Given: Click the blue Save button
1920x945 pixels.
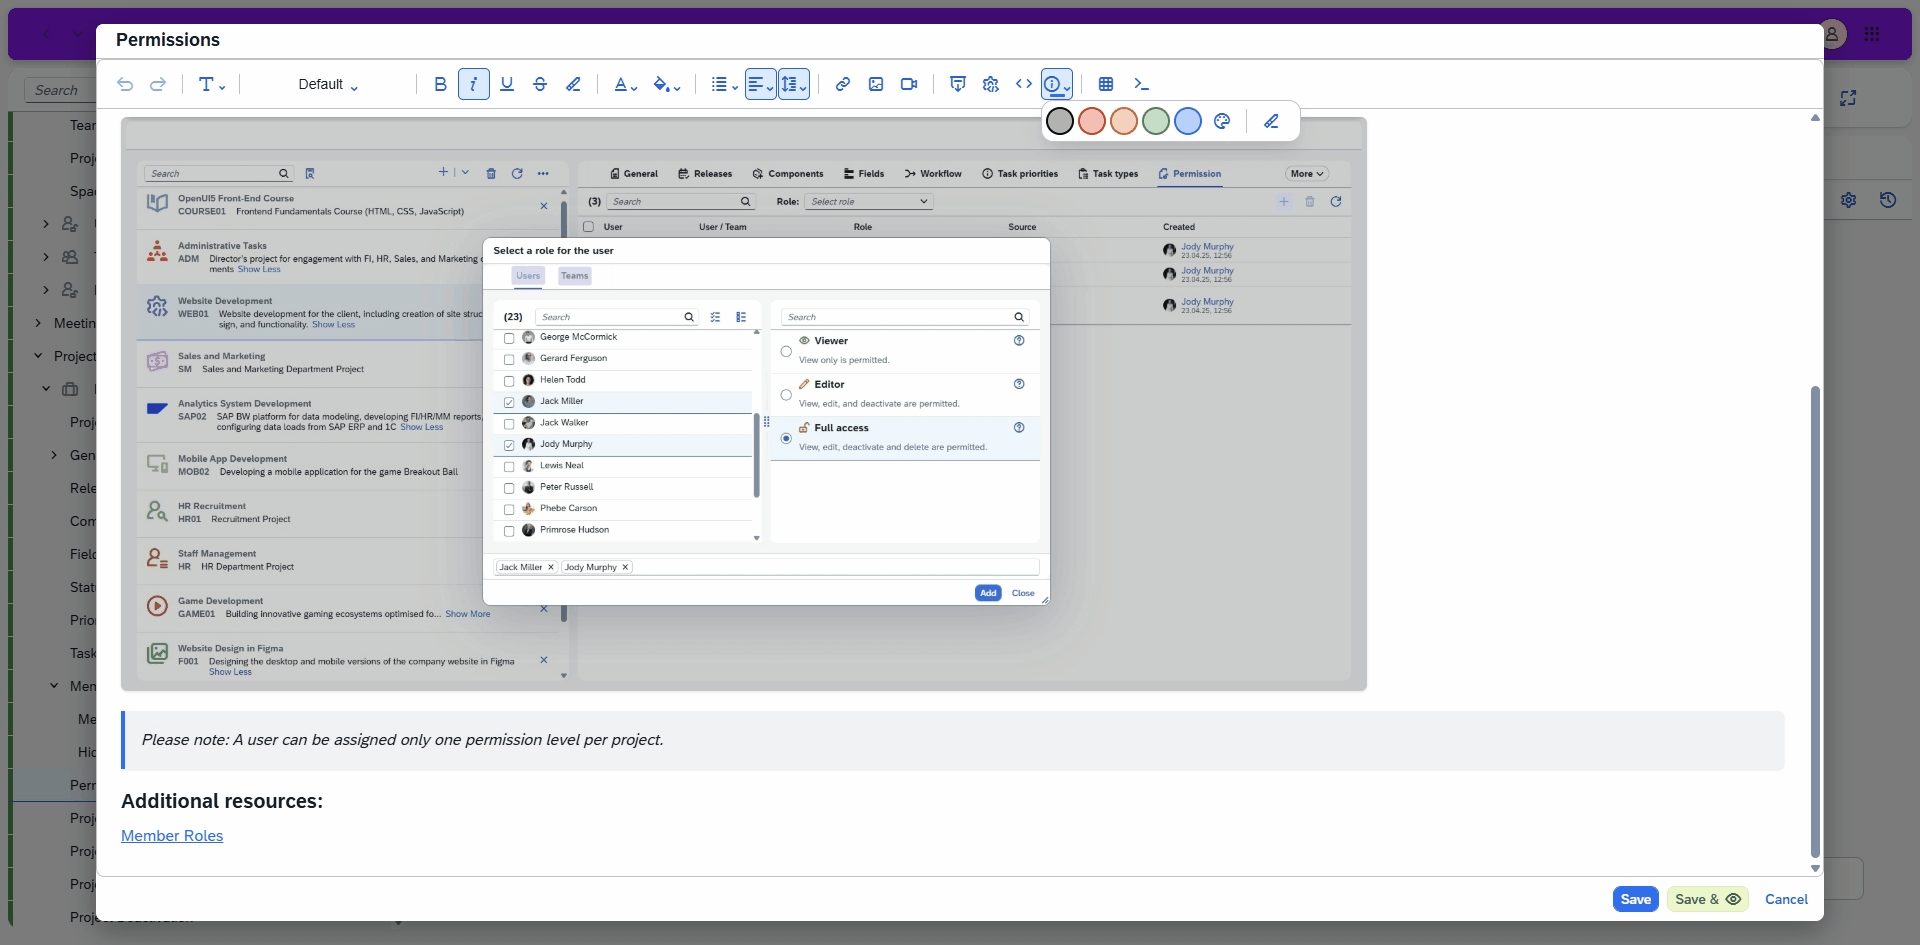Looking at the screenshot, I should coord(1635,899).
